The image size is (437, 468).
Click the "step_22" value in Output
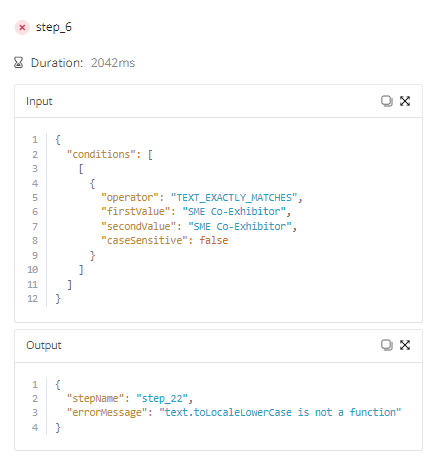tap(162, 399)
